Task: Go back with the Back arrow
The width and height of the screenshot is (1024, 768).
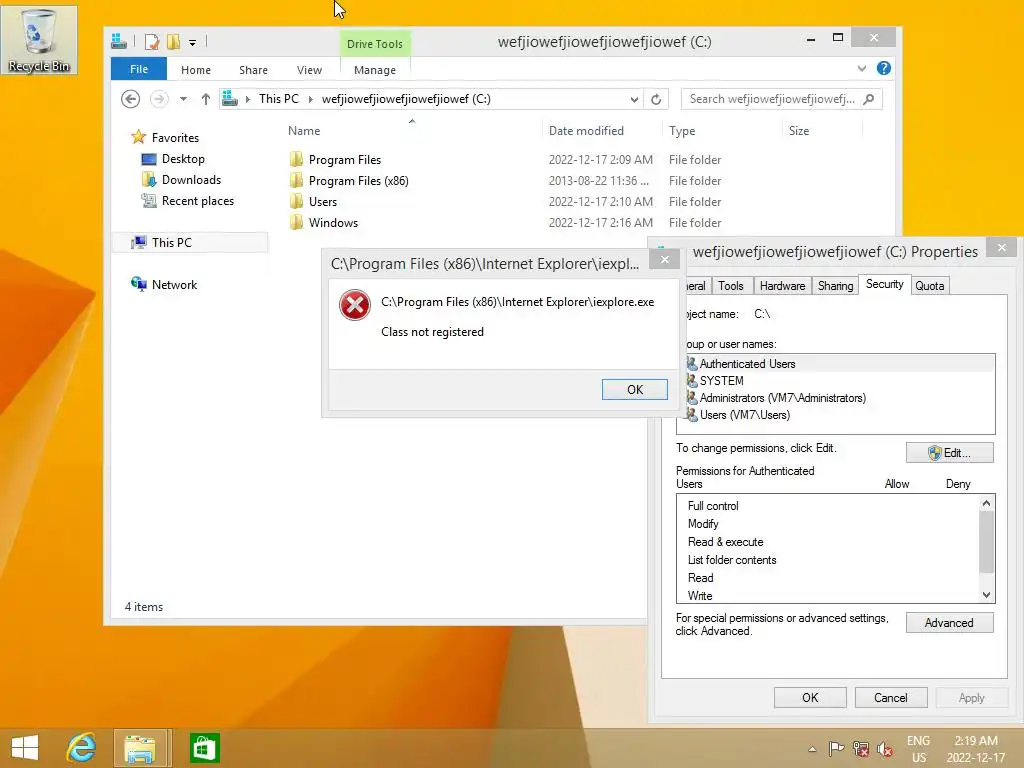Action: point(131,99)
